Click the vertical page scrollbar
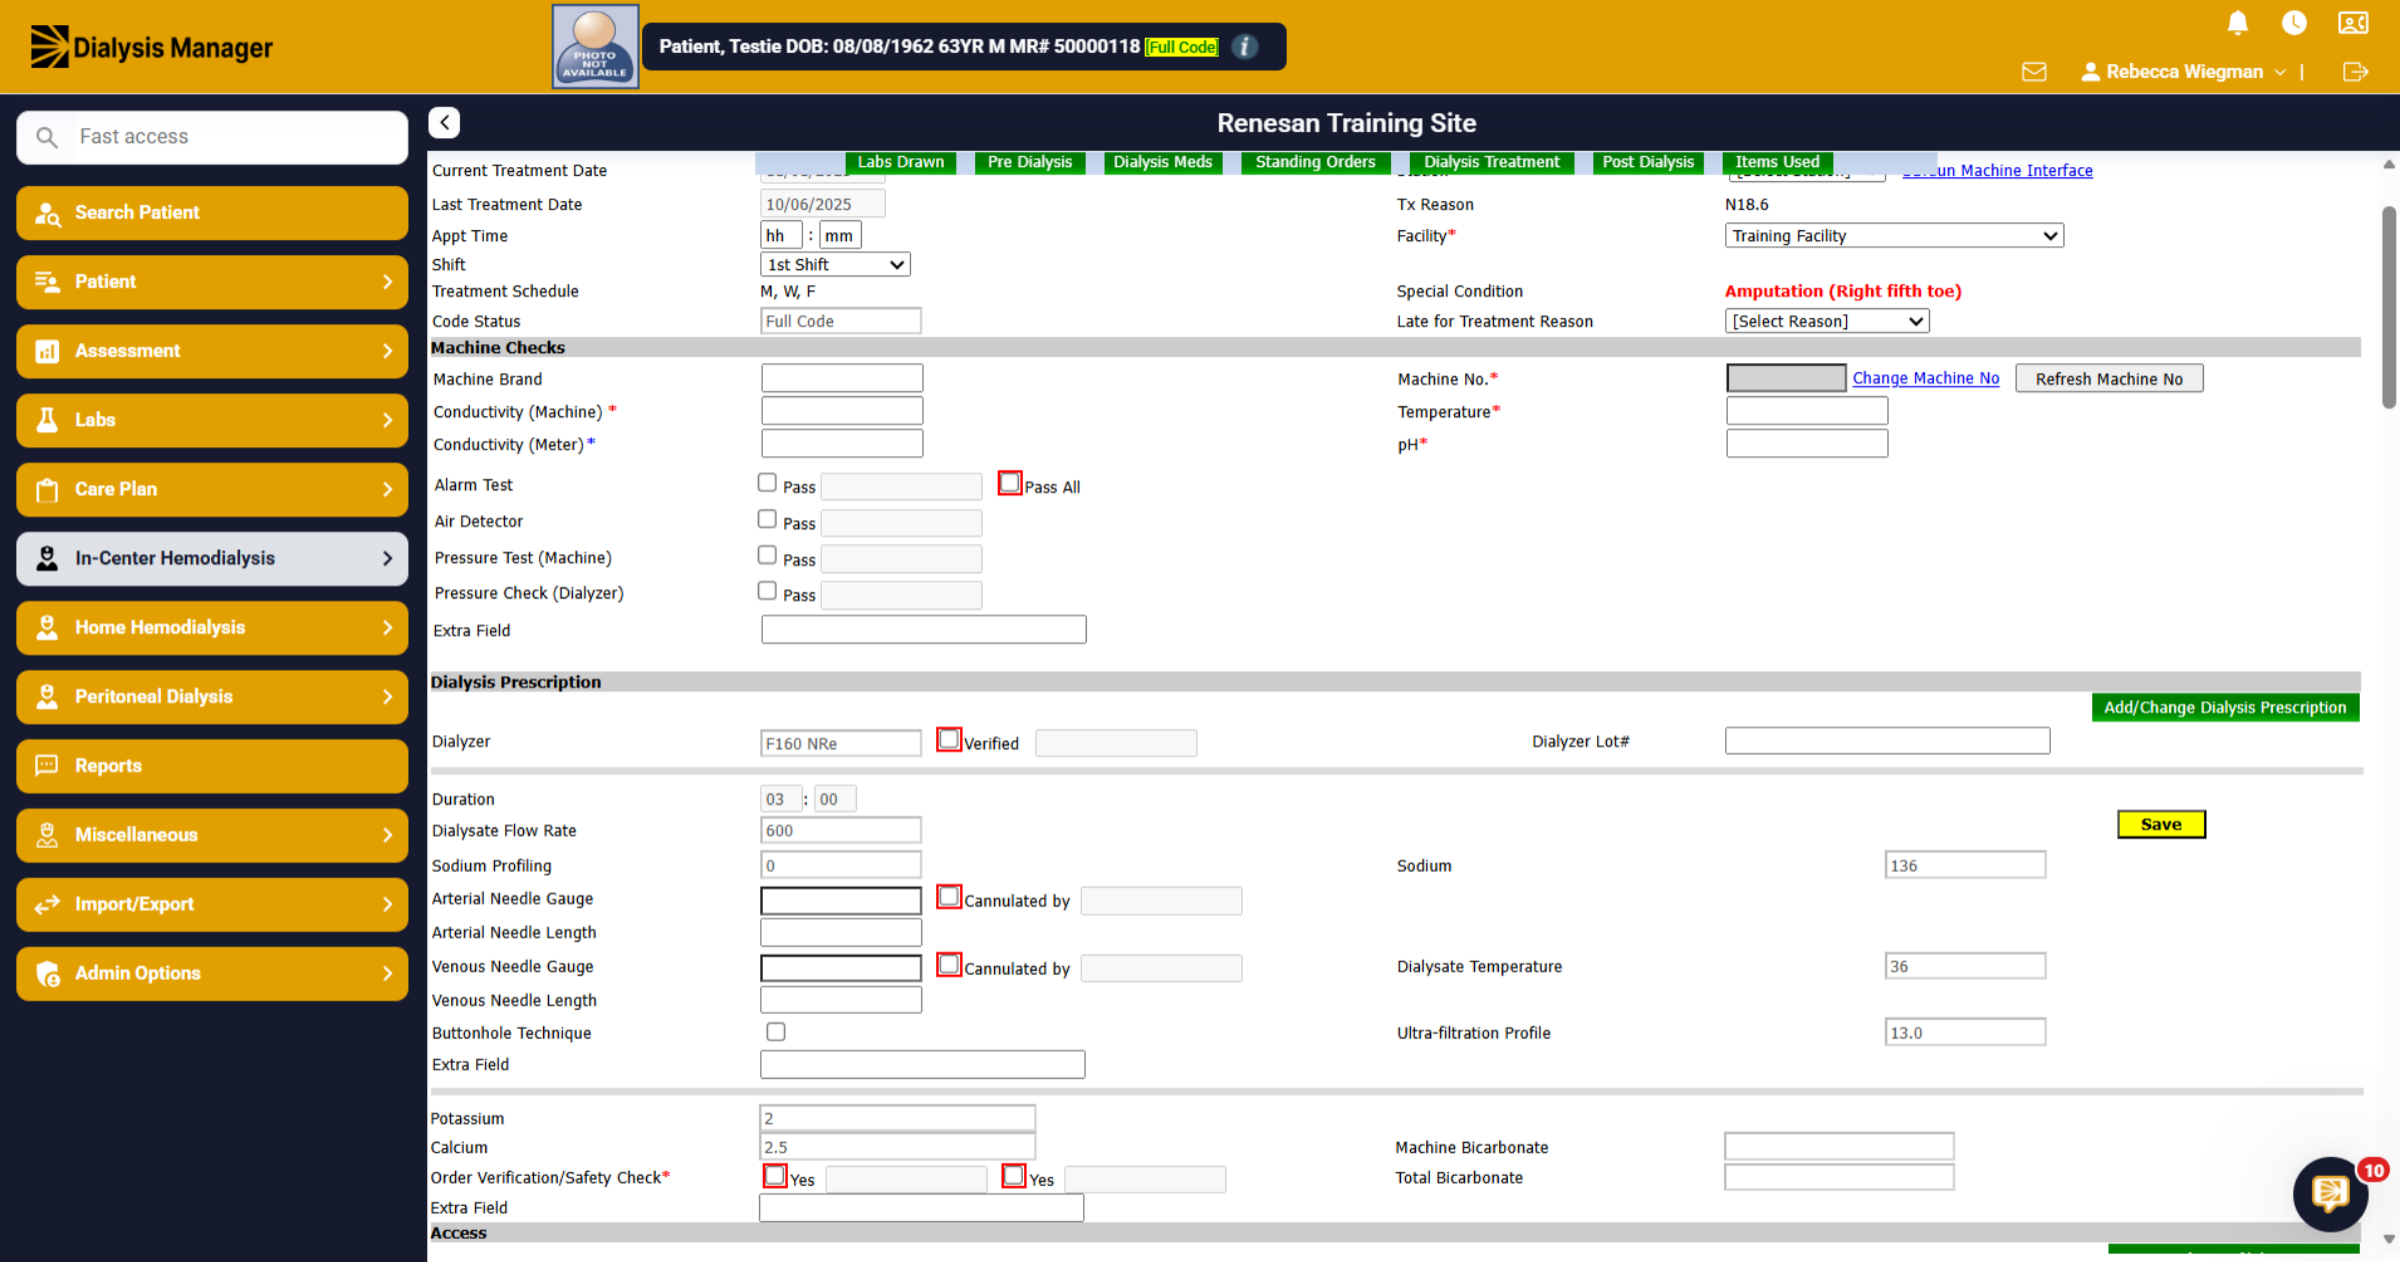 (2389, 307)
